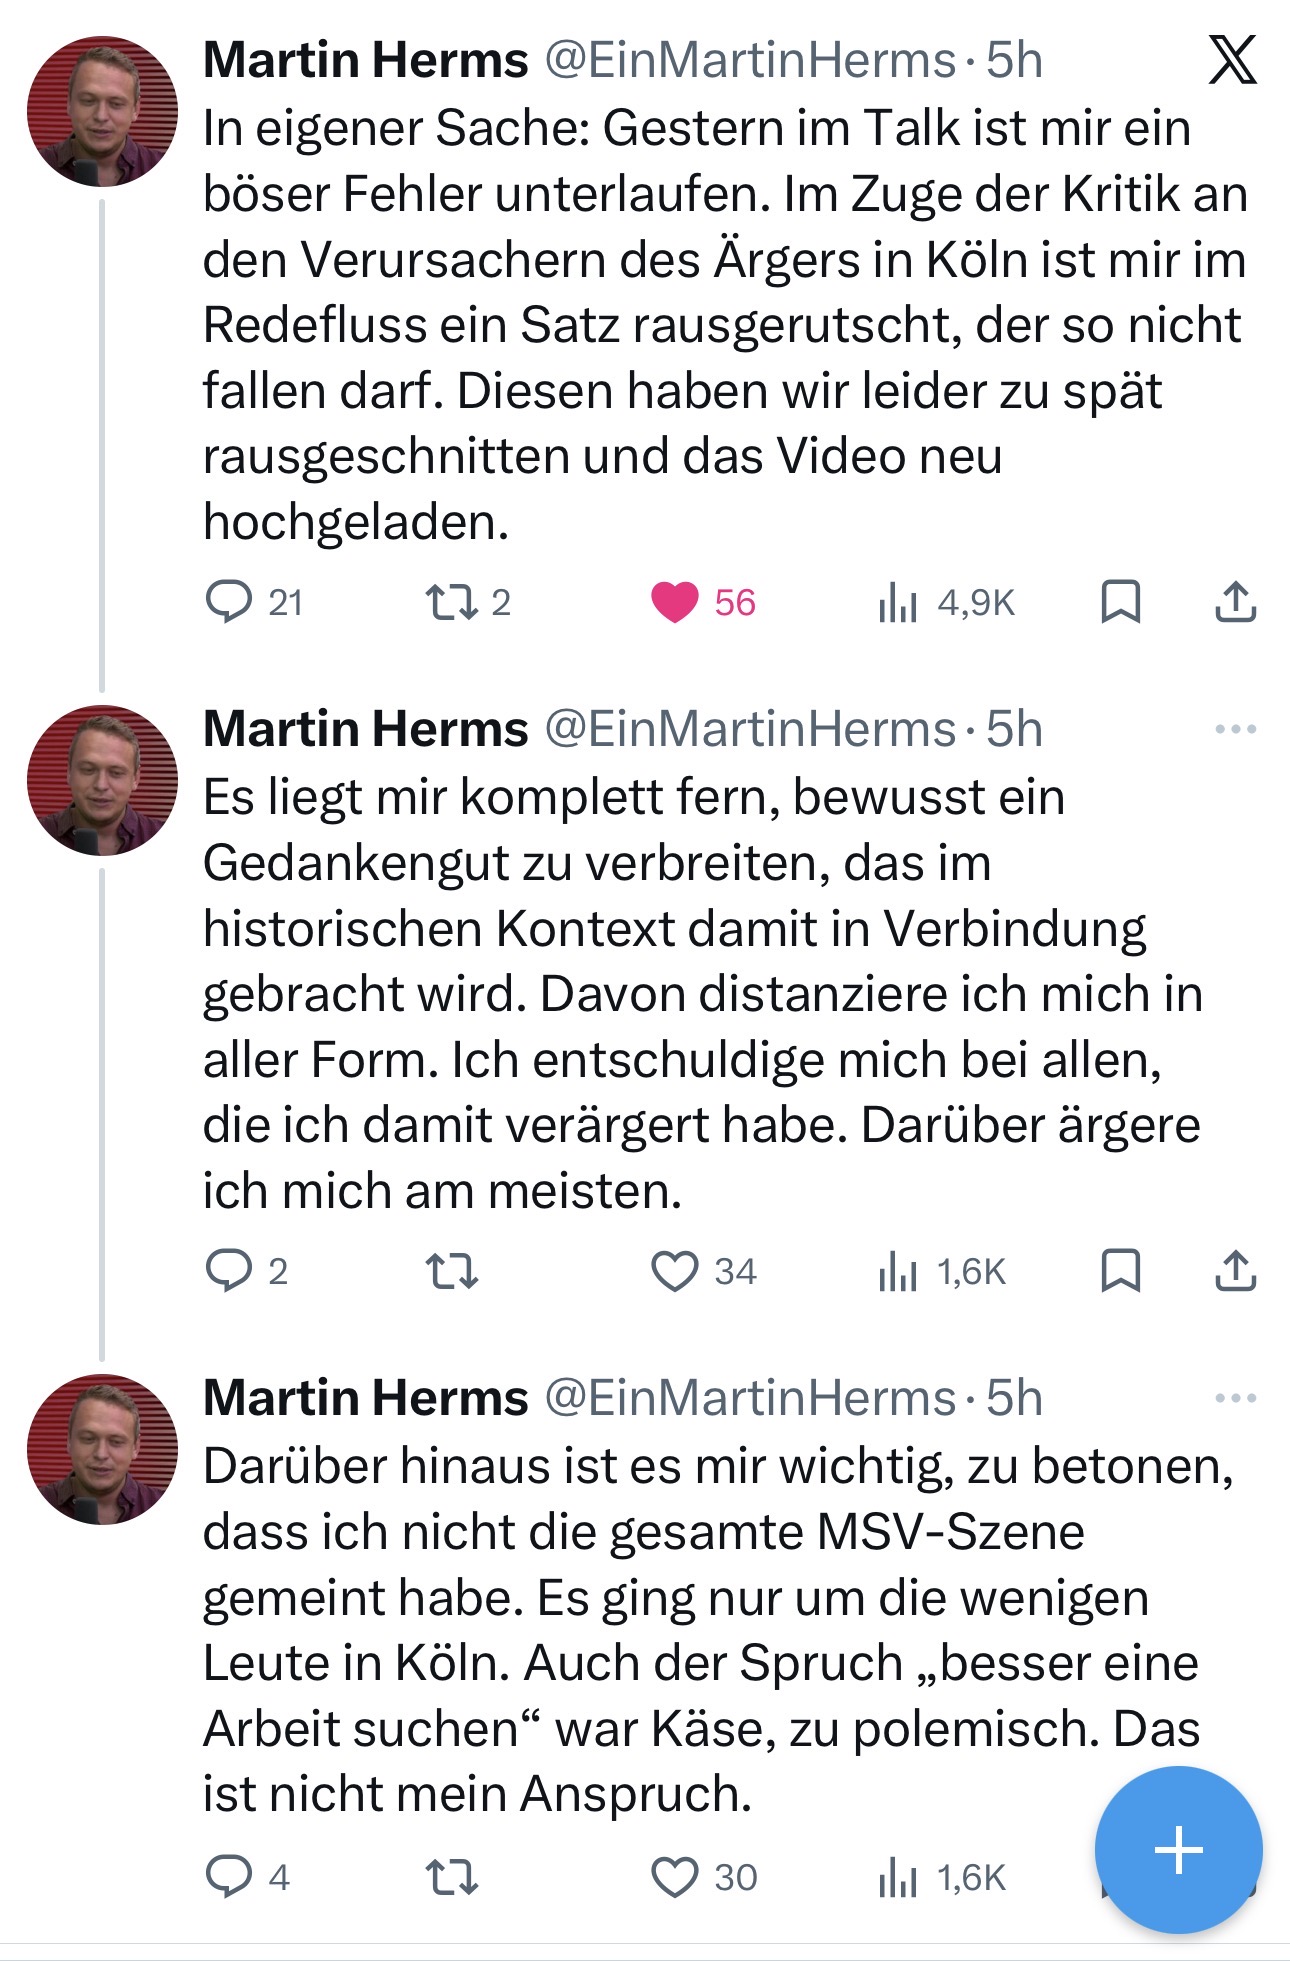Reply to the second tweet with 2 replies
This screenshot has width=1290, height=1961.
tap(229, 1271)
